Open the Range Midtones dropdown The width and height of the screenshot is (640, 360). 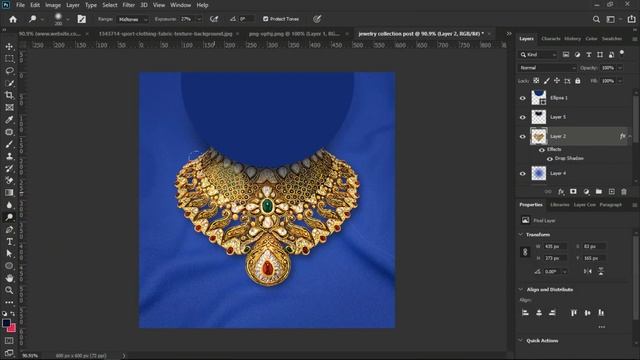(x=133, y=19)
